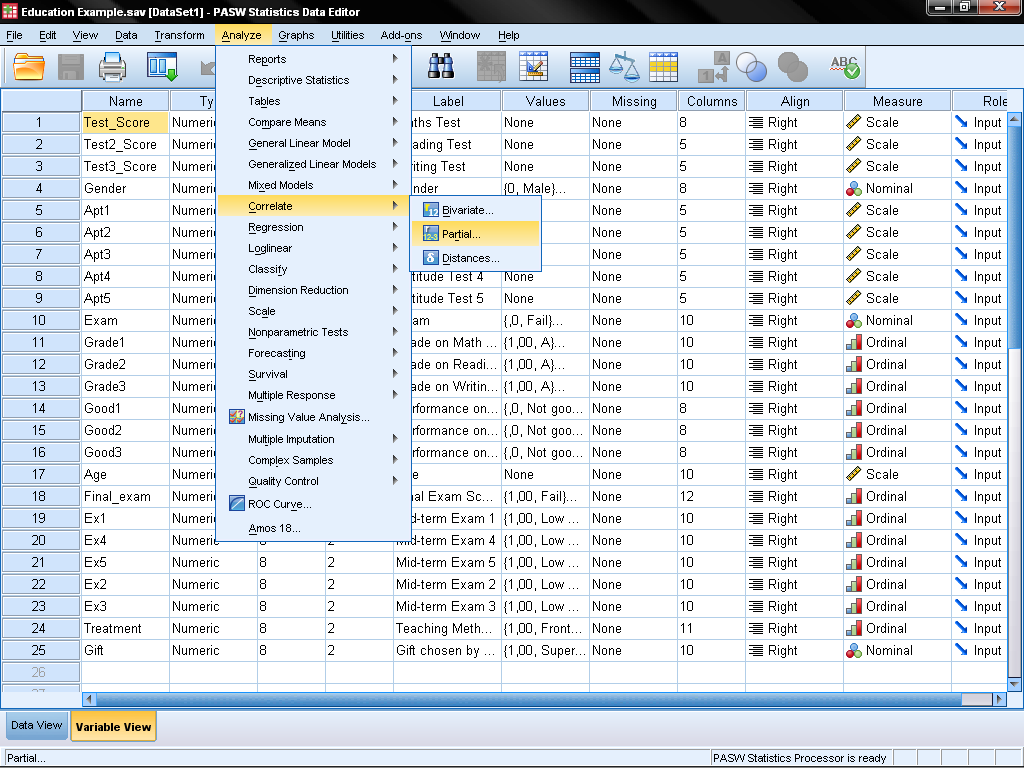Click the Select Cases grid icon

click(663, 67)
